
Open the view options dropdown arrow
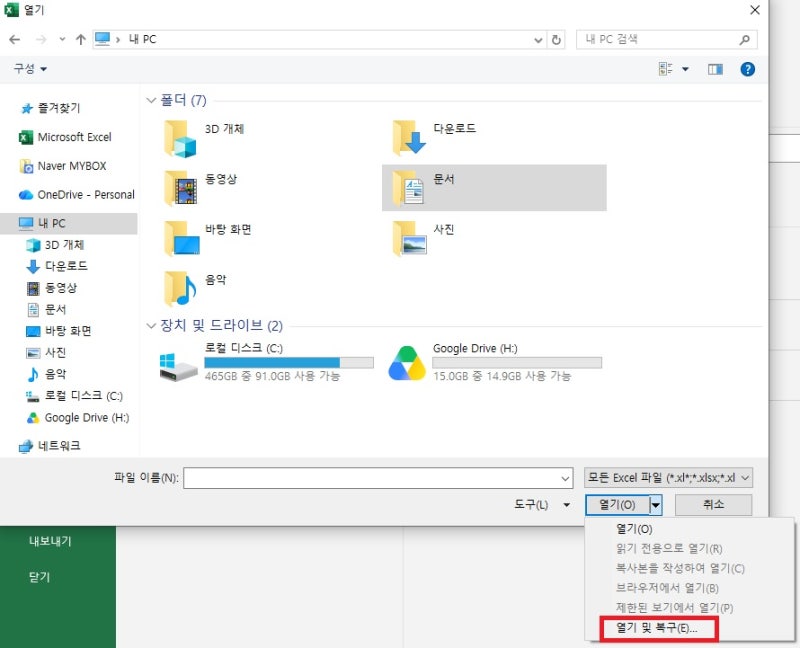[685, 69]
